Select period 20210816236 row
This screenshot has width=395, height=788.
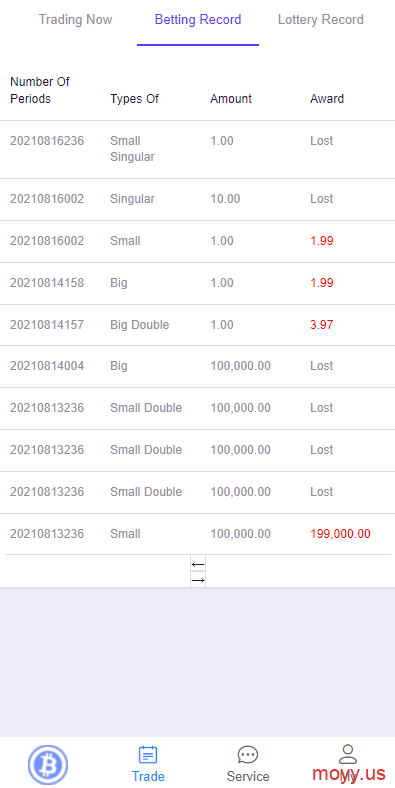click(x=198, y=149)
